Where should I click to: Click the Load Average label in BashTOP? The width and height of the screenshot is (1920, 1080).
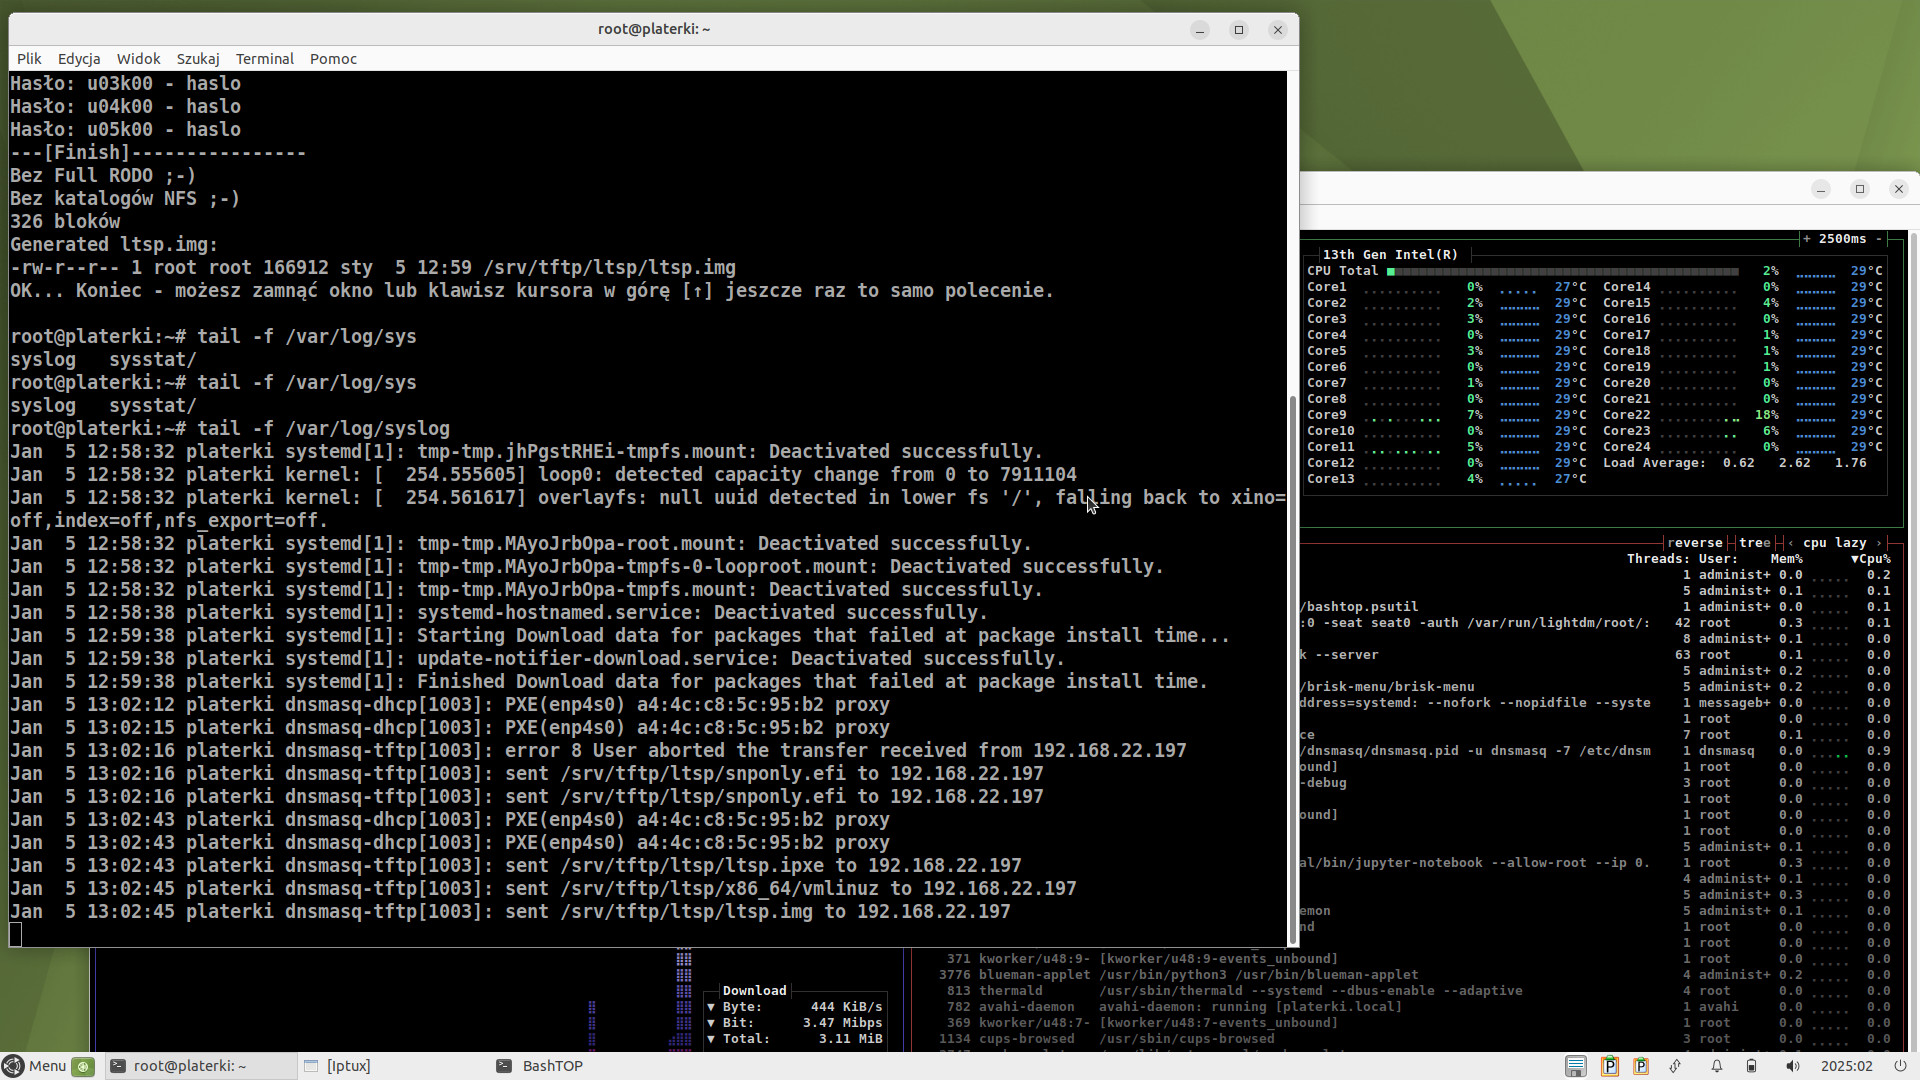(1654, 463)
